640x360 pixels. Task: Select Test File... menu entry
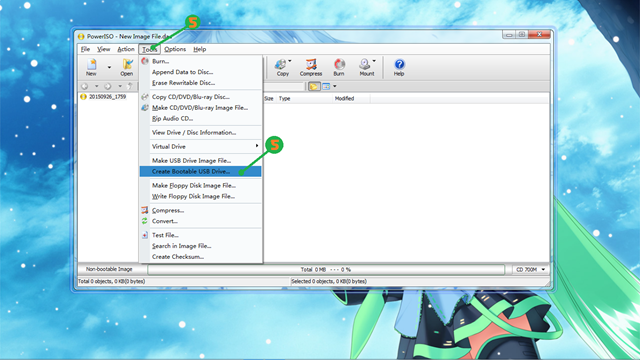coord(200,235)
